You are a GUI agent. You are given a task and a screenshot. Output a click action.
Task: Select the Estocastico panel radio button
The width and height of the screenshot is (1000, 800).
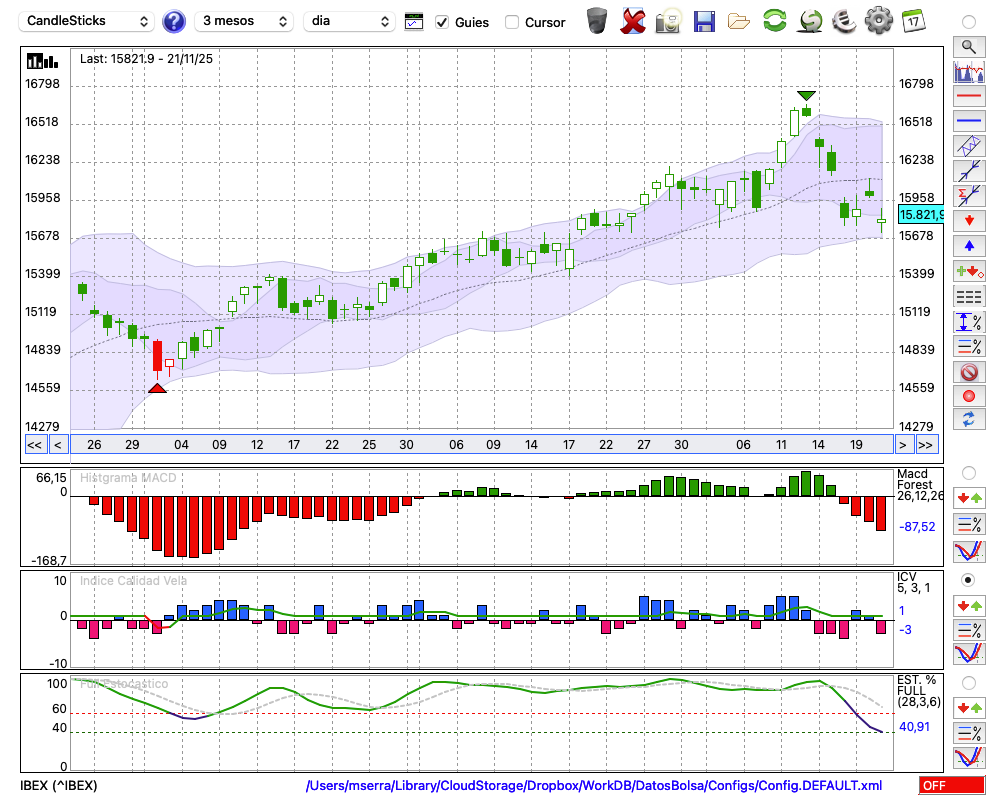tap(969, 683)
